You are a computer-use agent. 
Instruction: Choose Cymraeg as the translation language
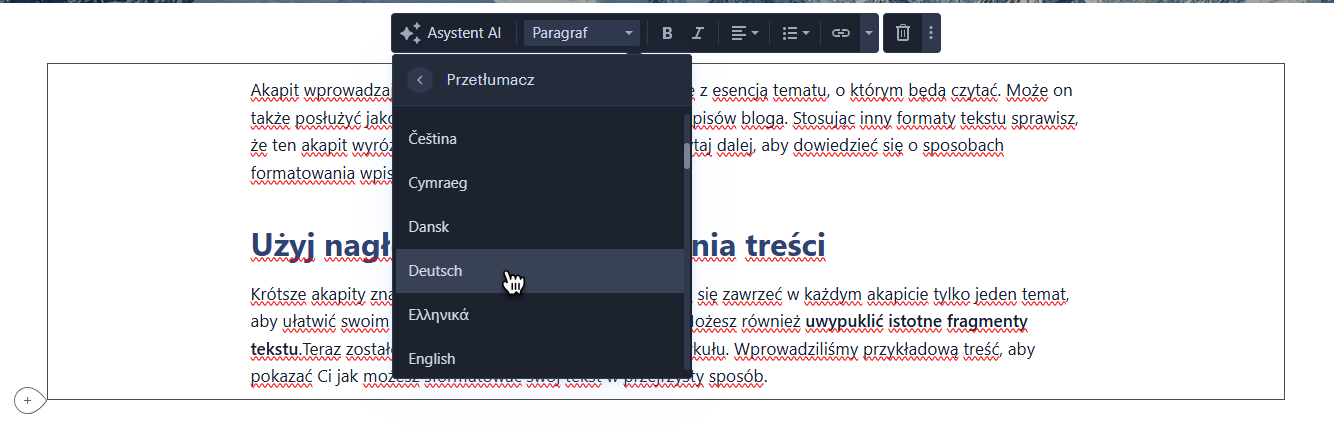438,183
